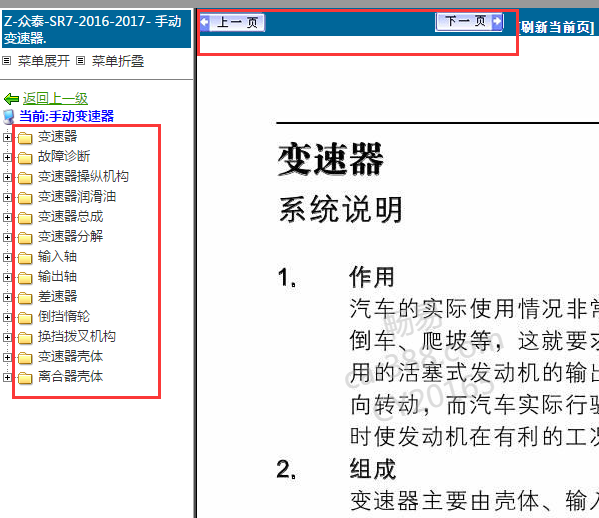This screenshot has height=518, width=599.
Task: Click the 作用 section heading
Action: (372, 277)
